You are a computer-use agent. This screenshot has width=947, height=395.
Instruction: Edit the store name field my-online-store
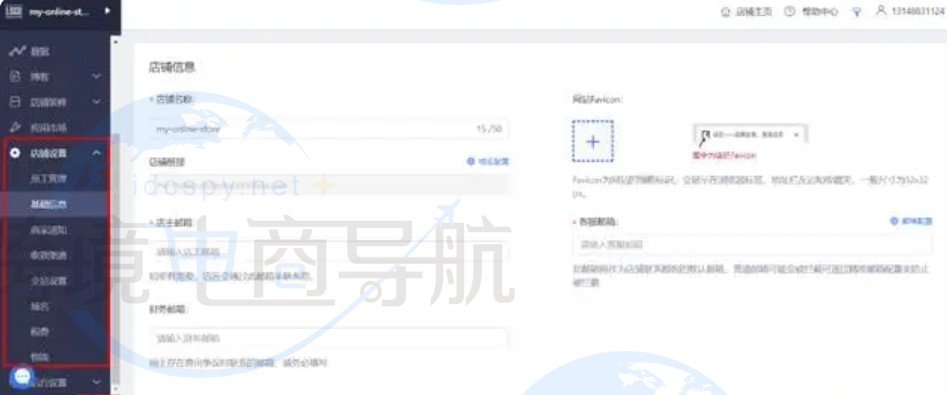coord(329,129)
